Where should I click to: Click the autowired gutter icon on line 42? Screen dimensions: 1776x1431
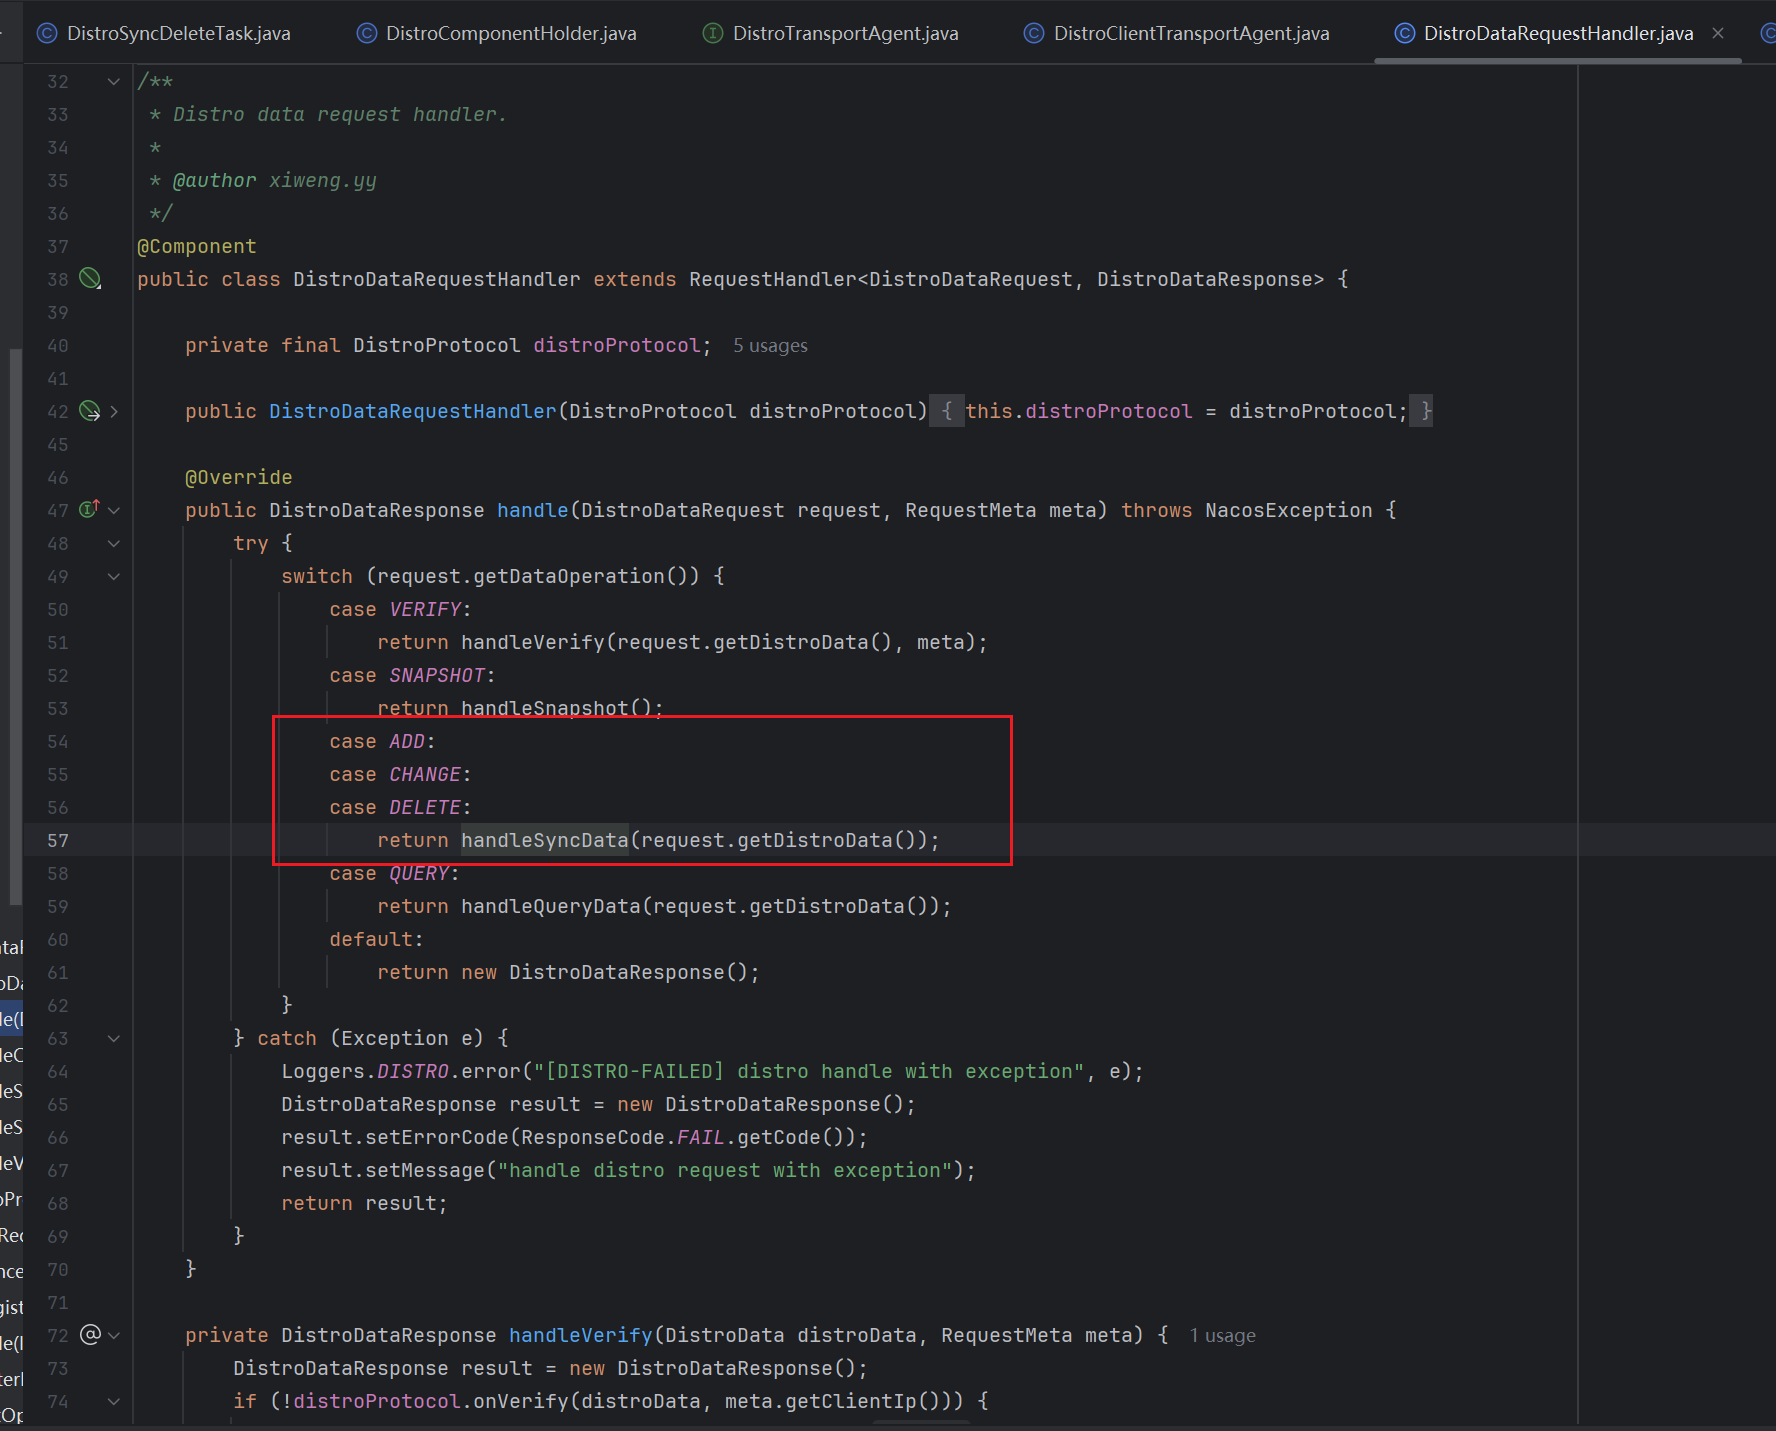tap(90, 411)
